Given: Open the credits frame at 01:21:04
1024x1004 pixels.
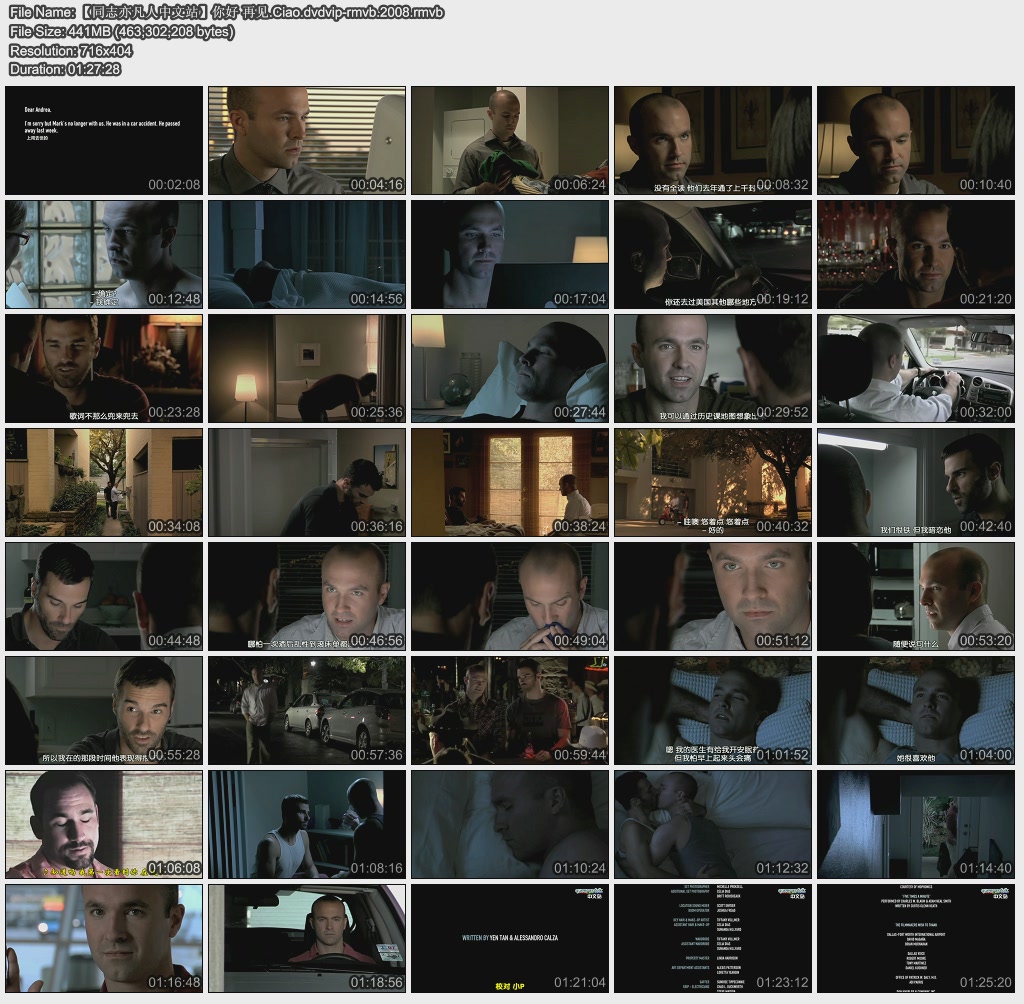Looking at the screenshot, I should pos(509,938).
